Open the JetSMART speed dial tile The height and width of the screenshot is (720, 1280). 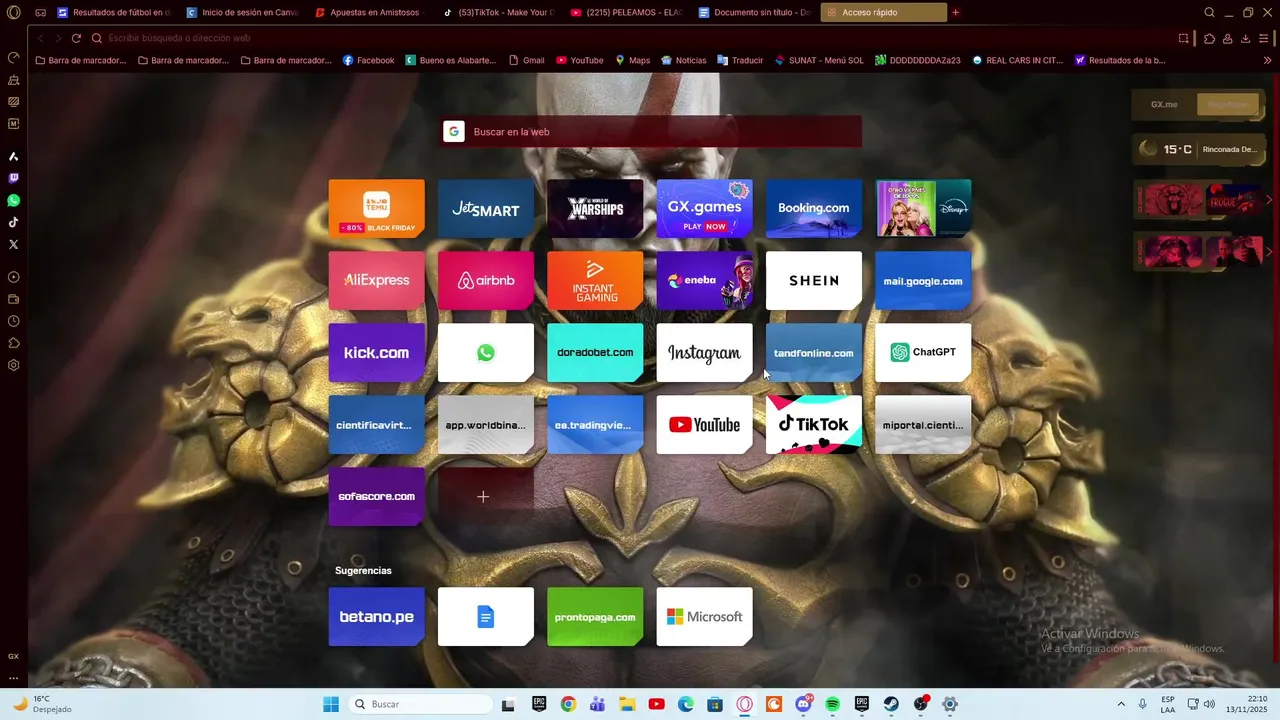485,209
